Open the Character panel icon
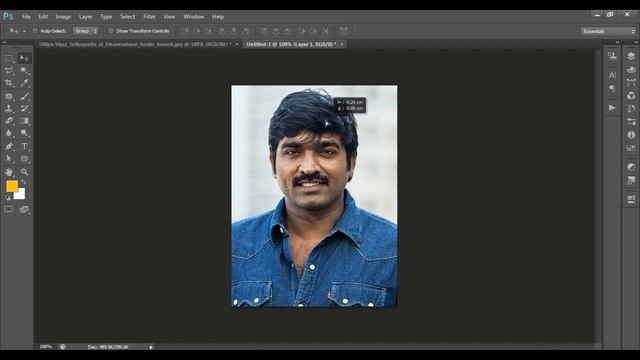The image size is (640, 360). click(x=612, y=75)
